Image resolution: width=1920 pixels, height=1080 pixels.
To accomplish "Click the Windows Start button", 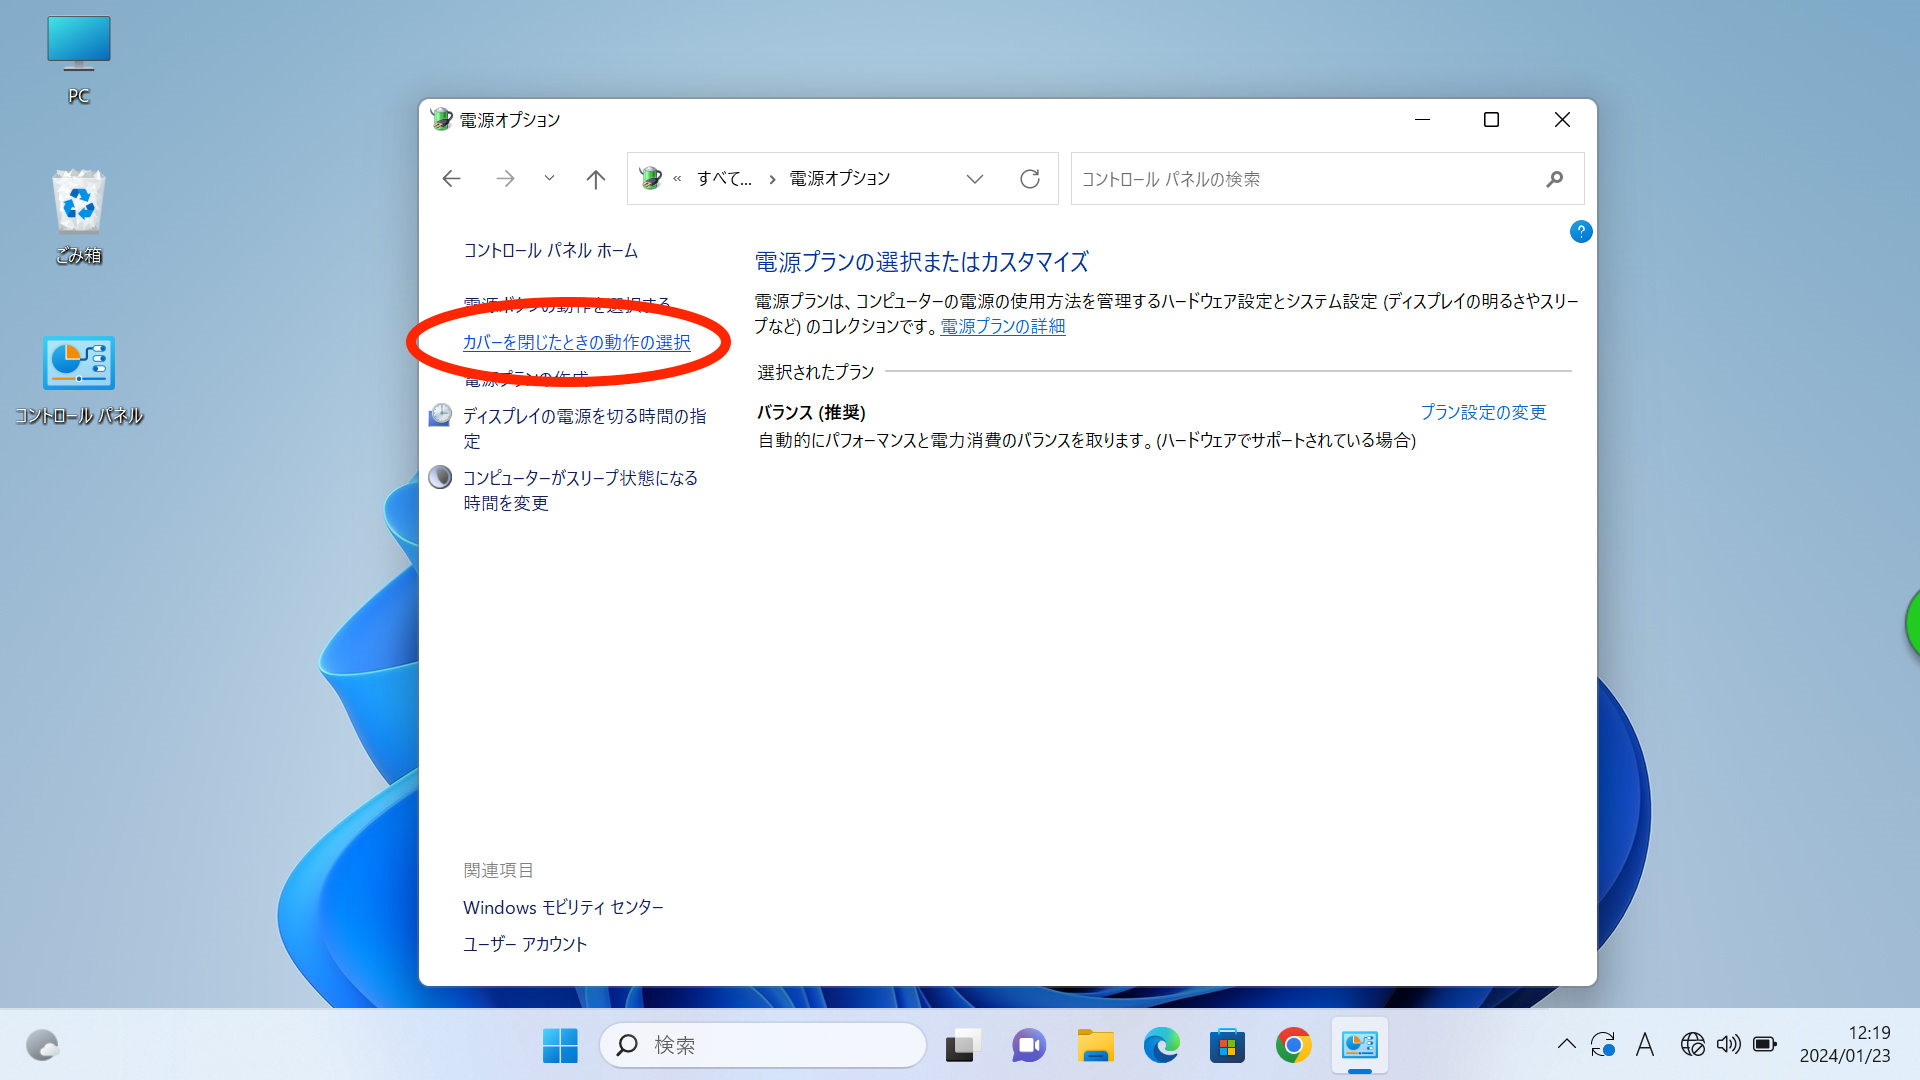I will tap(560, 1044).
